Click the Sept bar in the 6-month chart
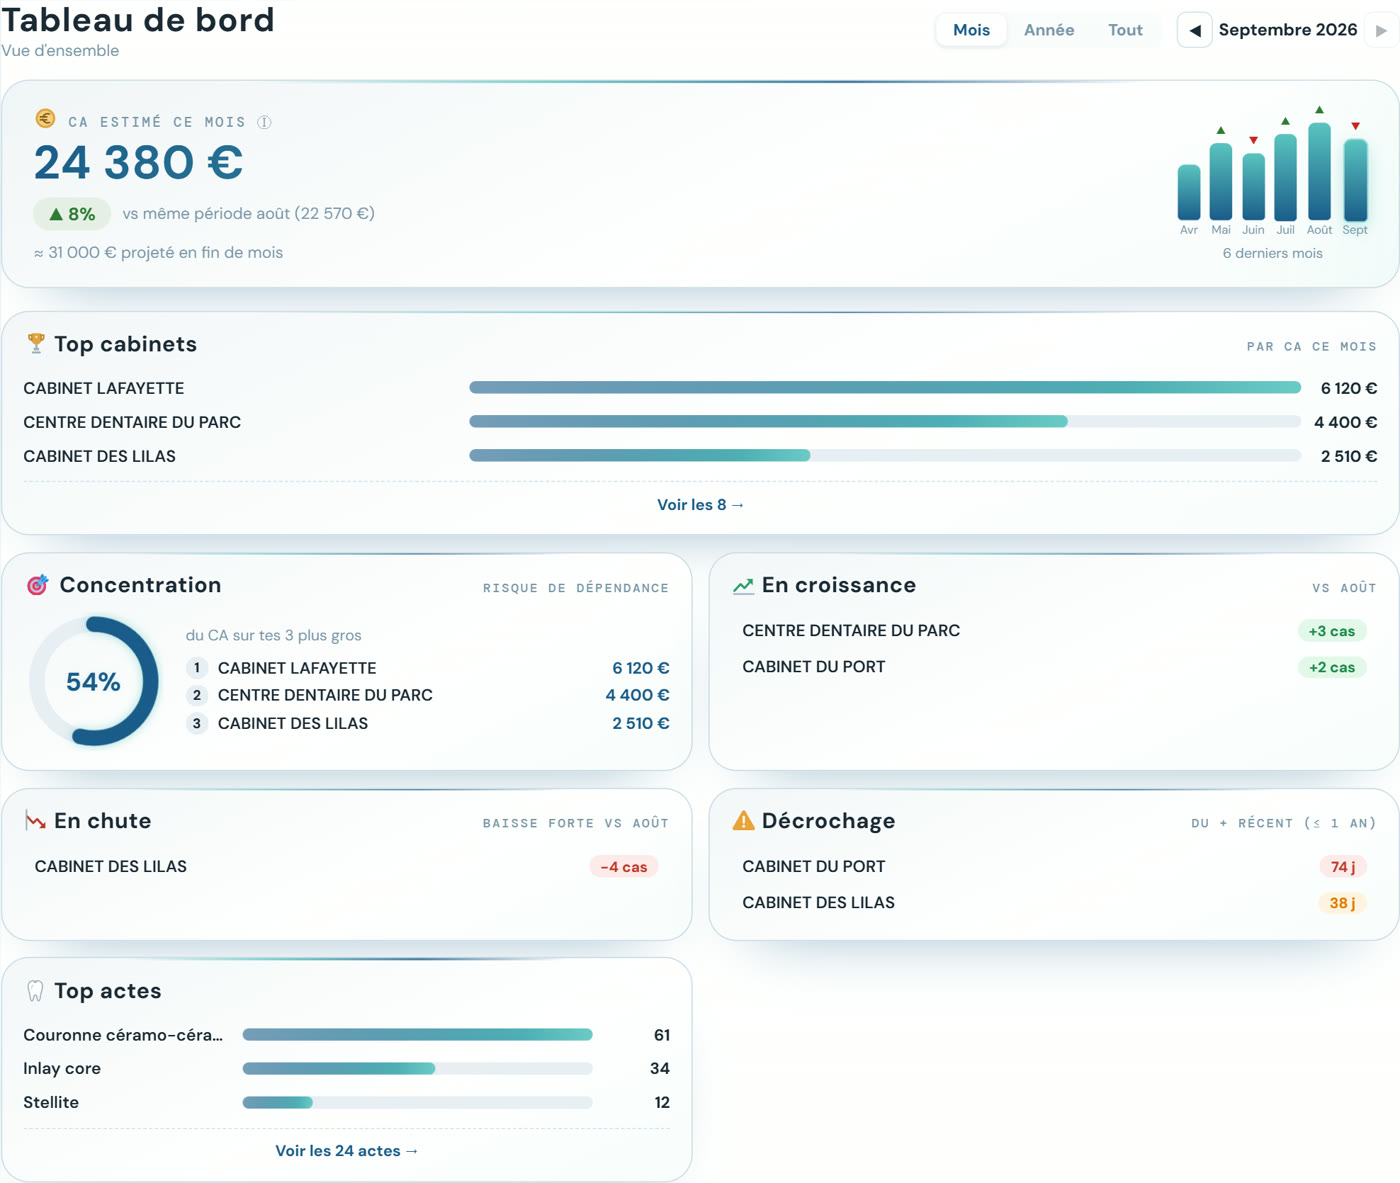Screen dimensions: 1400x1183 pyautogui.click(x=1355, y=180)
